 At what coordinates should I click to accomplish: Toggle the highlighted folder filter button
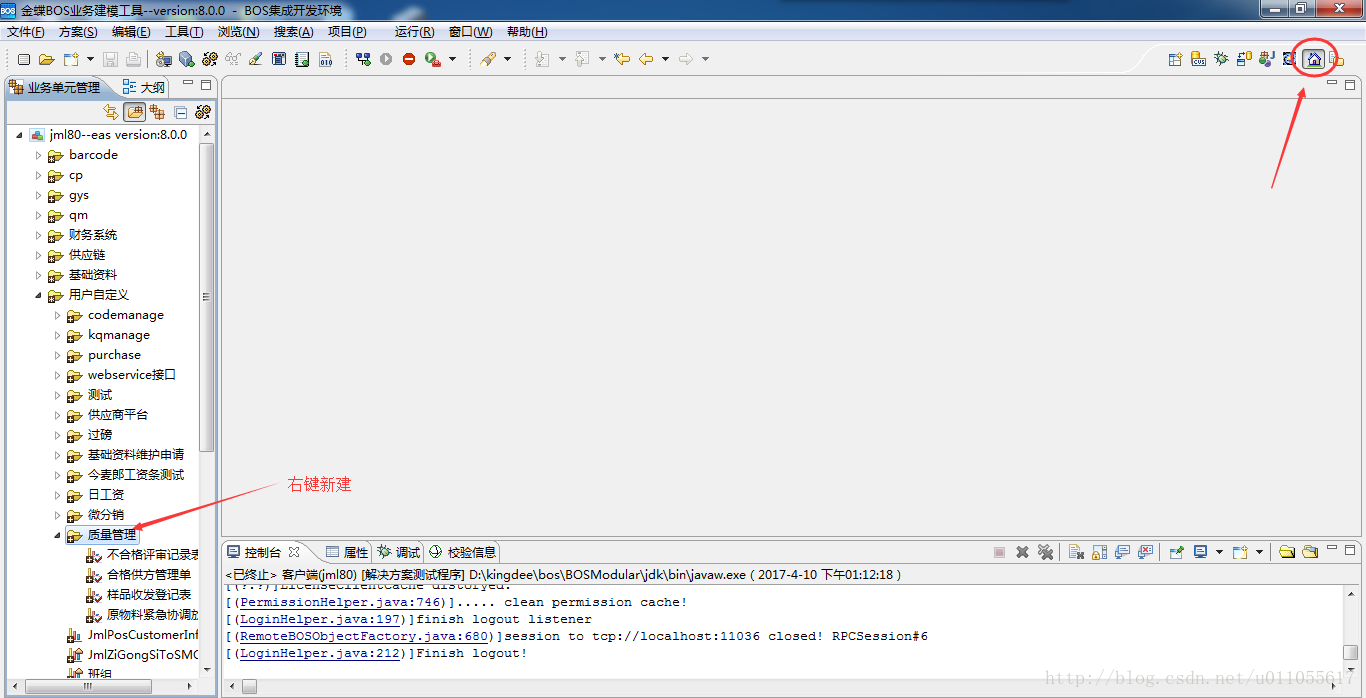135,112
